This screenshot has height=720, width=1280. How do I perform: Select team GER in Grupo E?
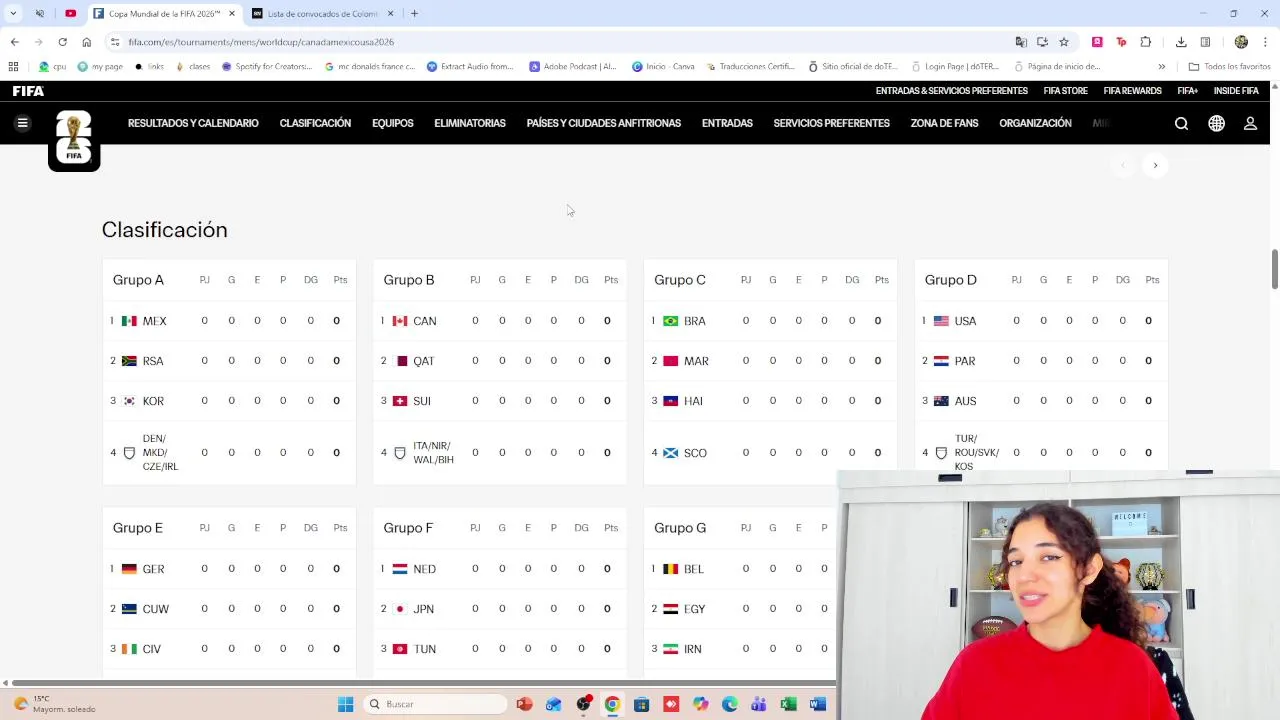153,569
